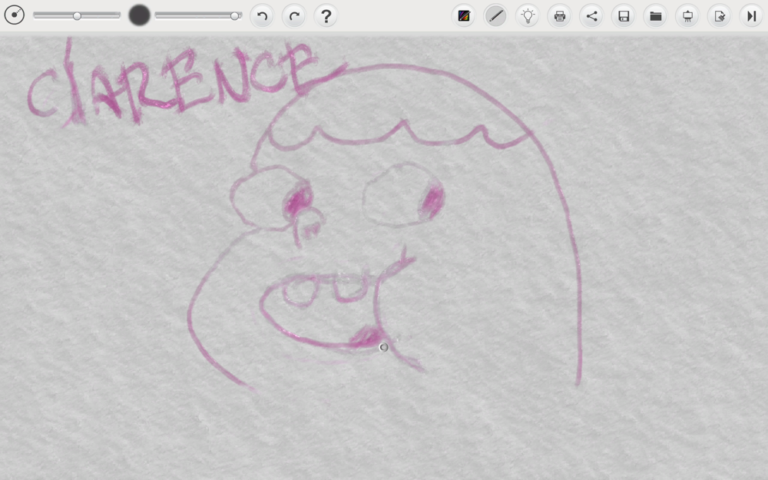Click the second slider's handle near redo
The image size is (768, 480).
(235, 16)
